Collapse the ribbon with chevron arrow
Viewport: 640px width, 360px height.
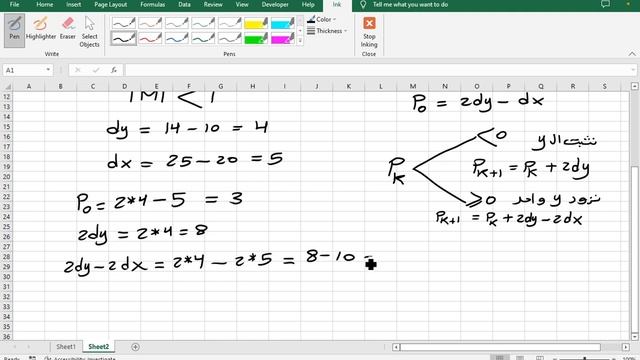click(632, 53)
